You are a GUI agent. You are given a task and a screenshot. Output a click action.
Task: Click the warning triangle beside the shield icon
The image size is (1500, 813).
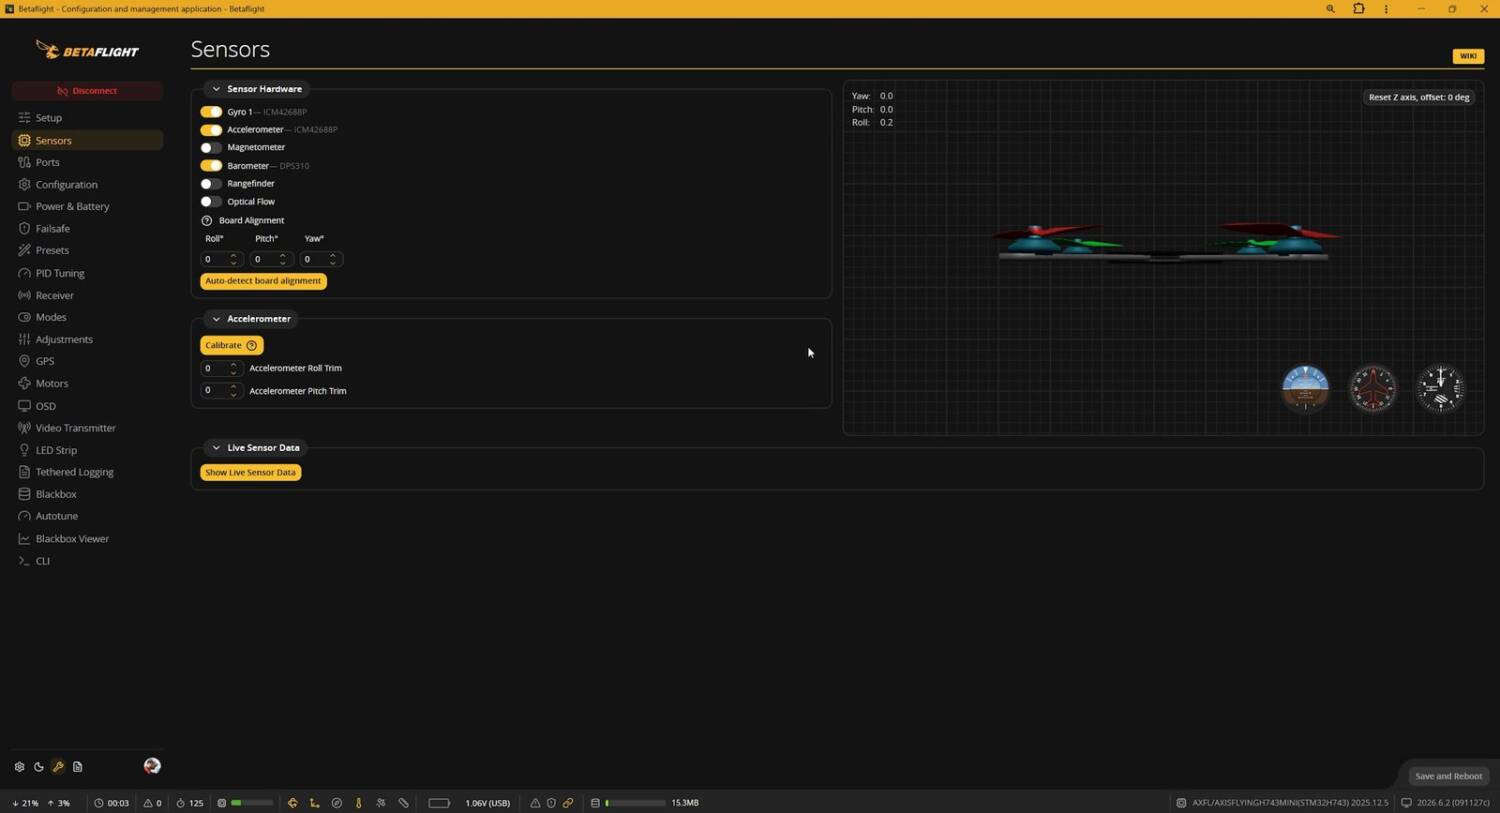[x=535, y=803]
